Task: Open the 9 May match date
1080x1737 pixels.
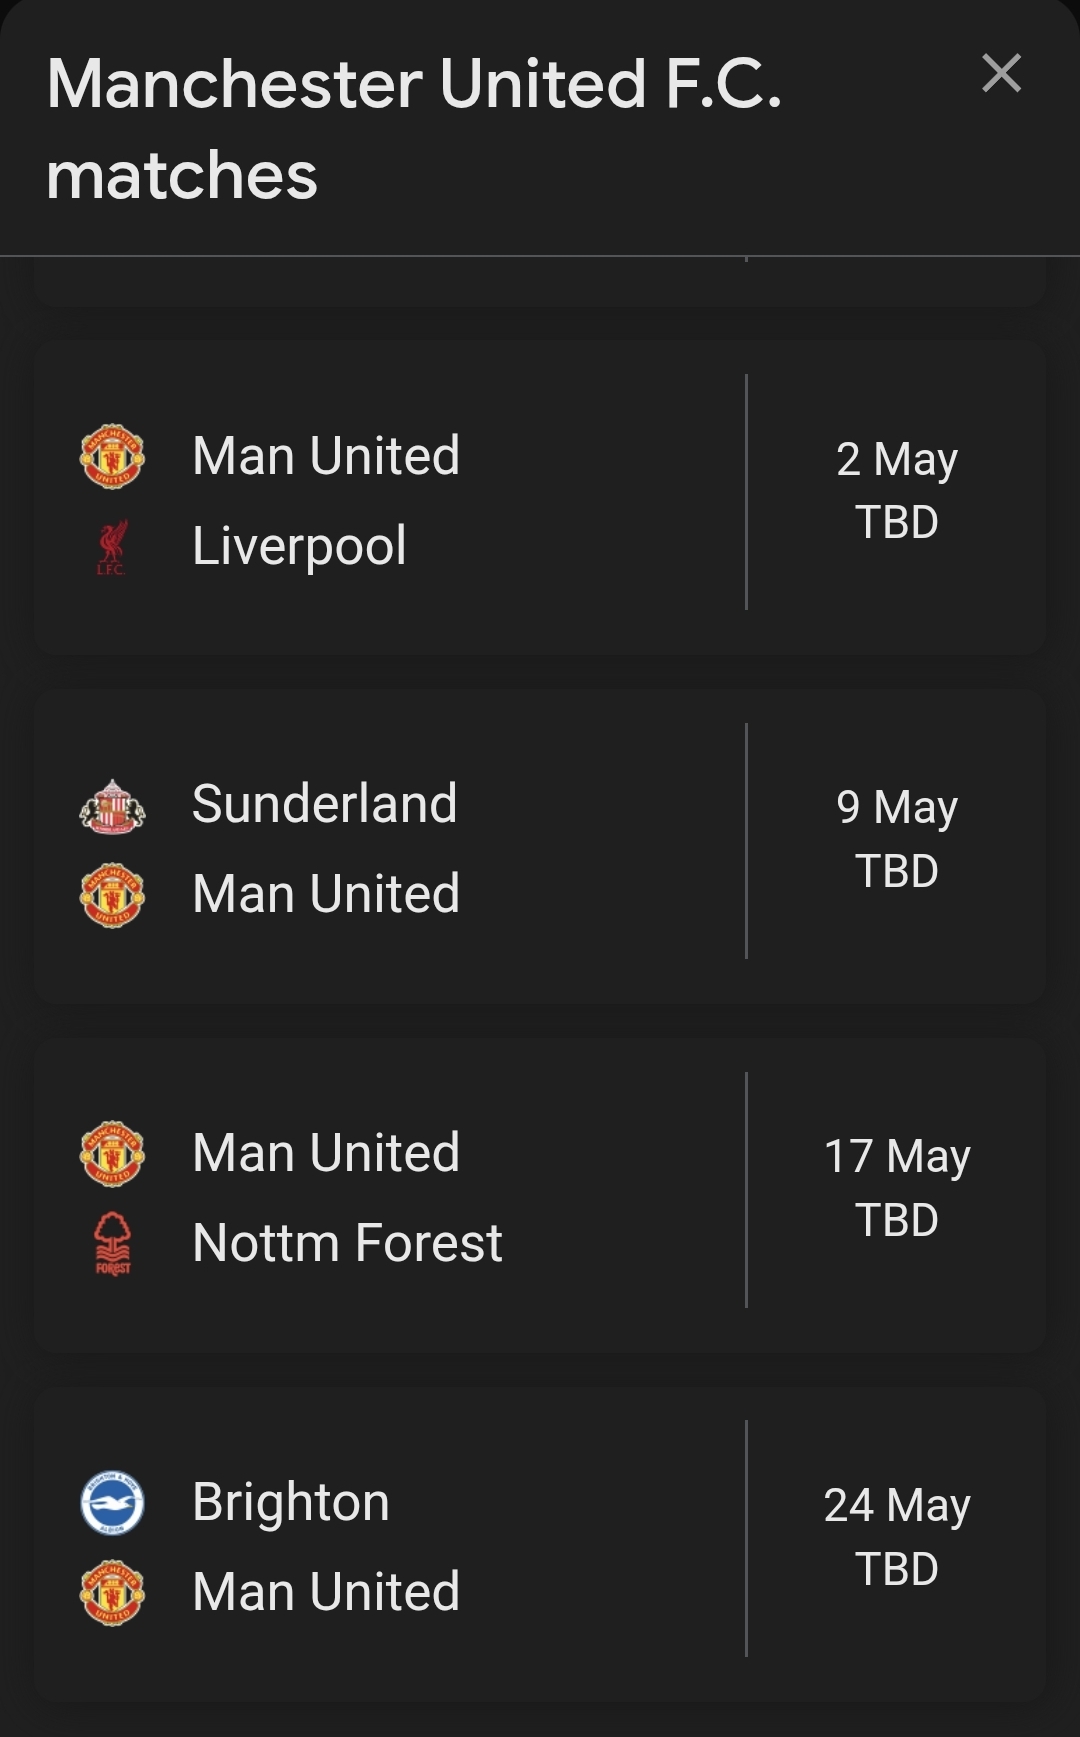Action: (896, 807)
